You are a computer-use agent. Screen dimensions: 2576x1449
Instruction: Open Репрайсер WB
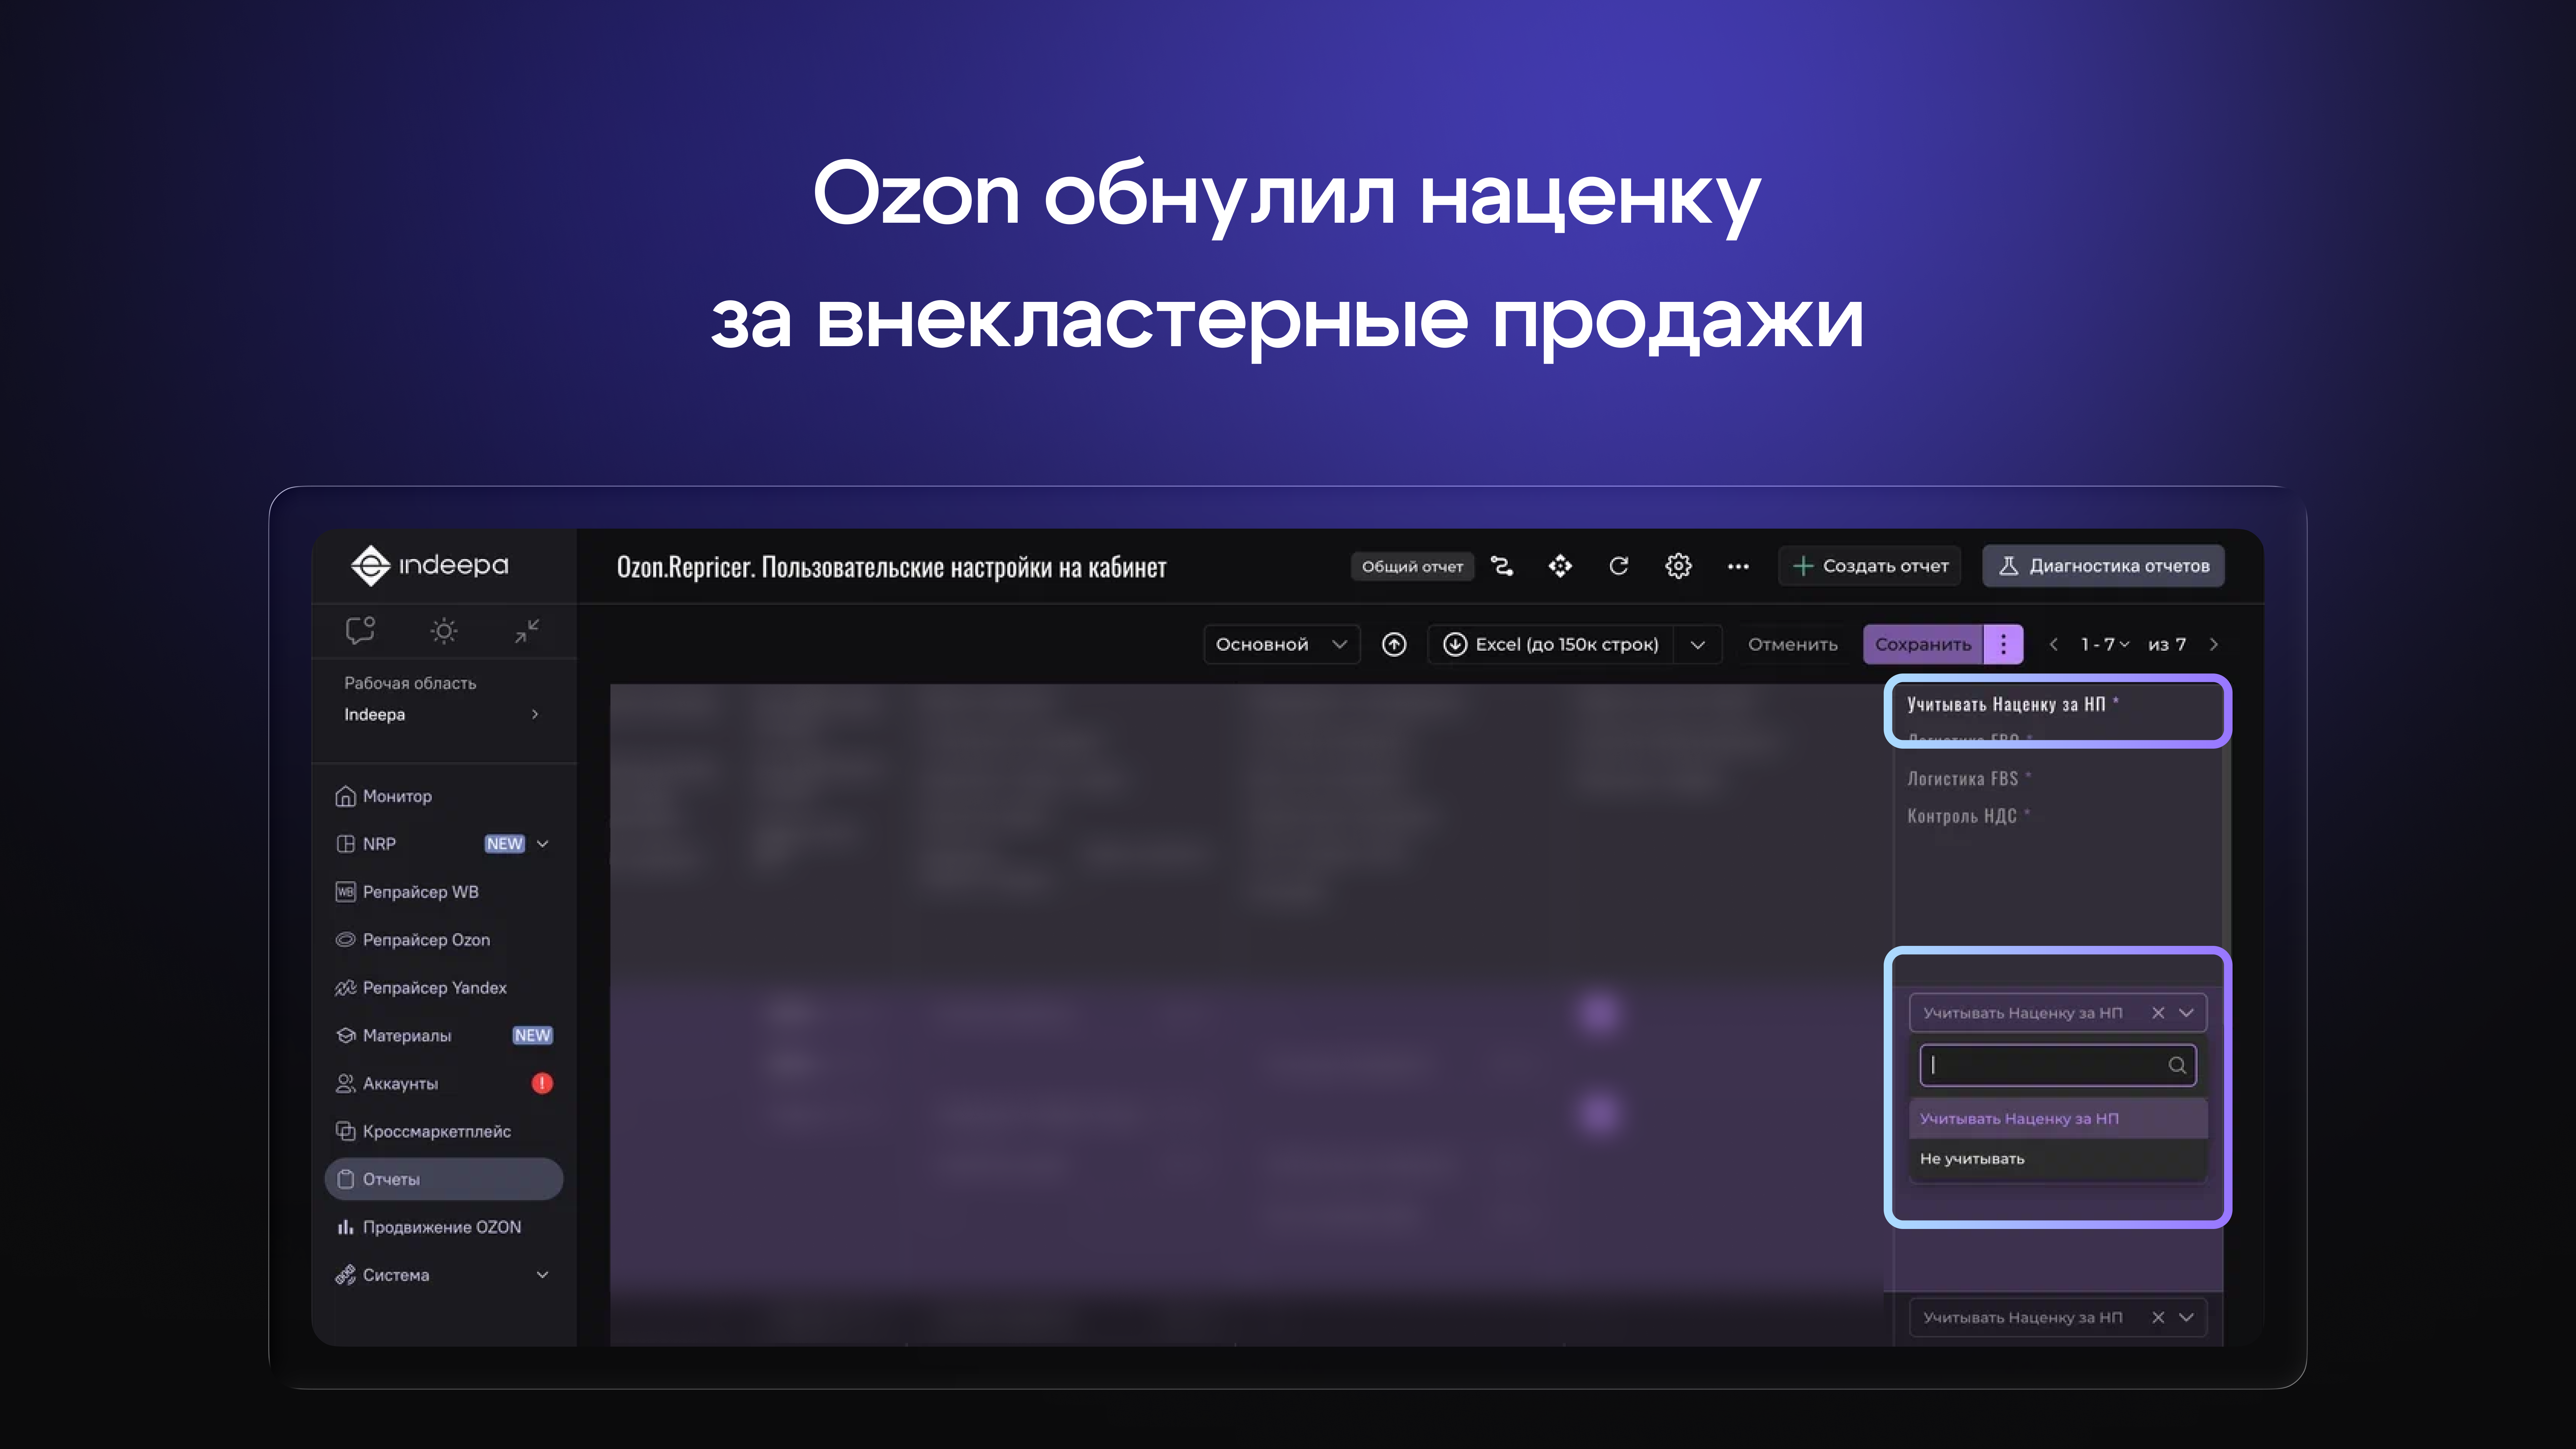click(444, 892)
